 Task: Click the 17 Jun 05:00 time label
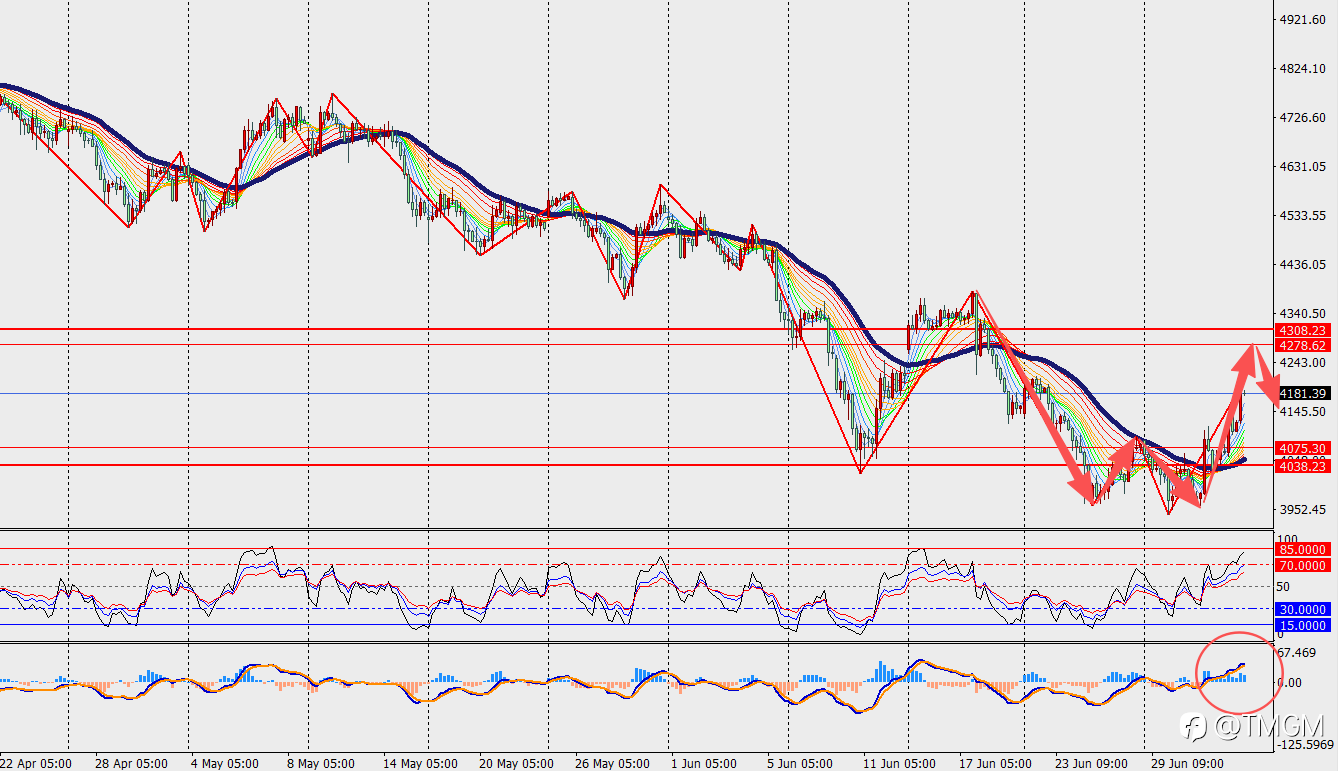[x=995, y=763]
